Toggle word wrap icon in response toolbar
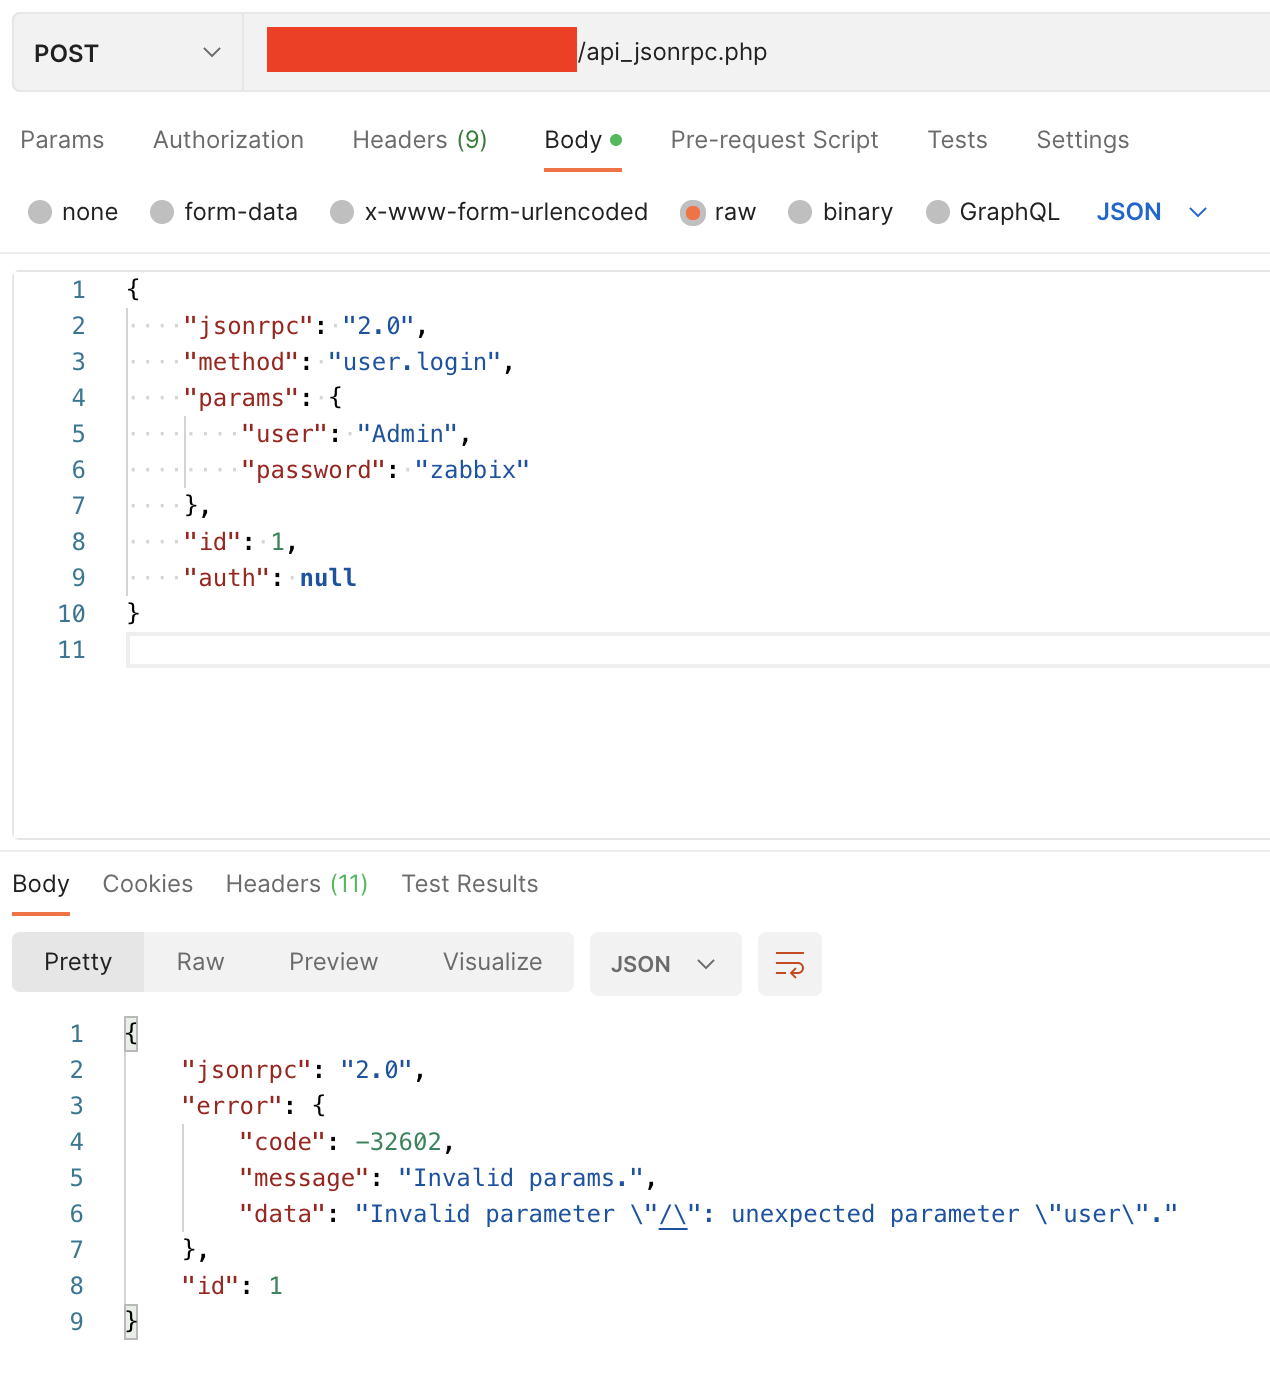This screenshot has height=1374, width=1270. [790, 964]
